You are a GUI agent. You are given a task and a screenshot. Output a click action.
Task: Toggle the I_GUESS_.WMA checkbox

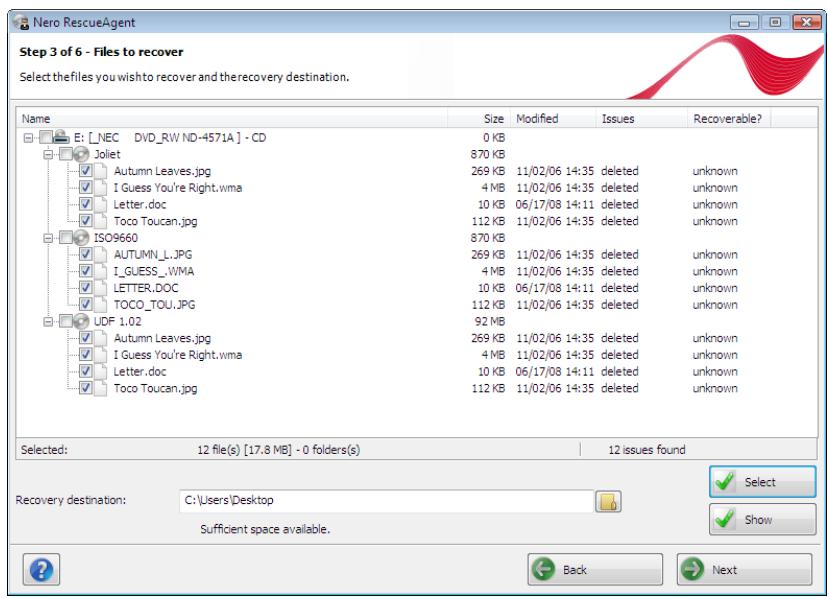[x=86, y=271]
